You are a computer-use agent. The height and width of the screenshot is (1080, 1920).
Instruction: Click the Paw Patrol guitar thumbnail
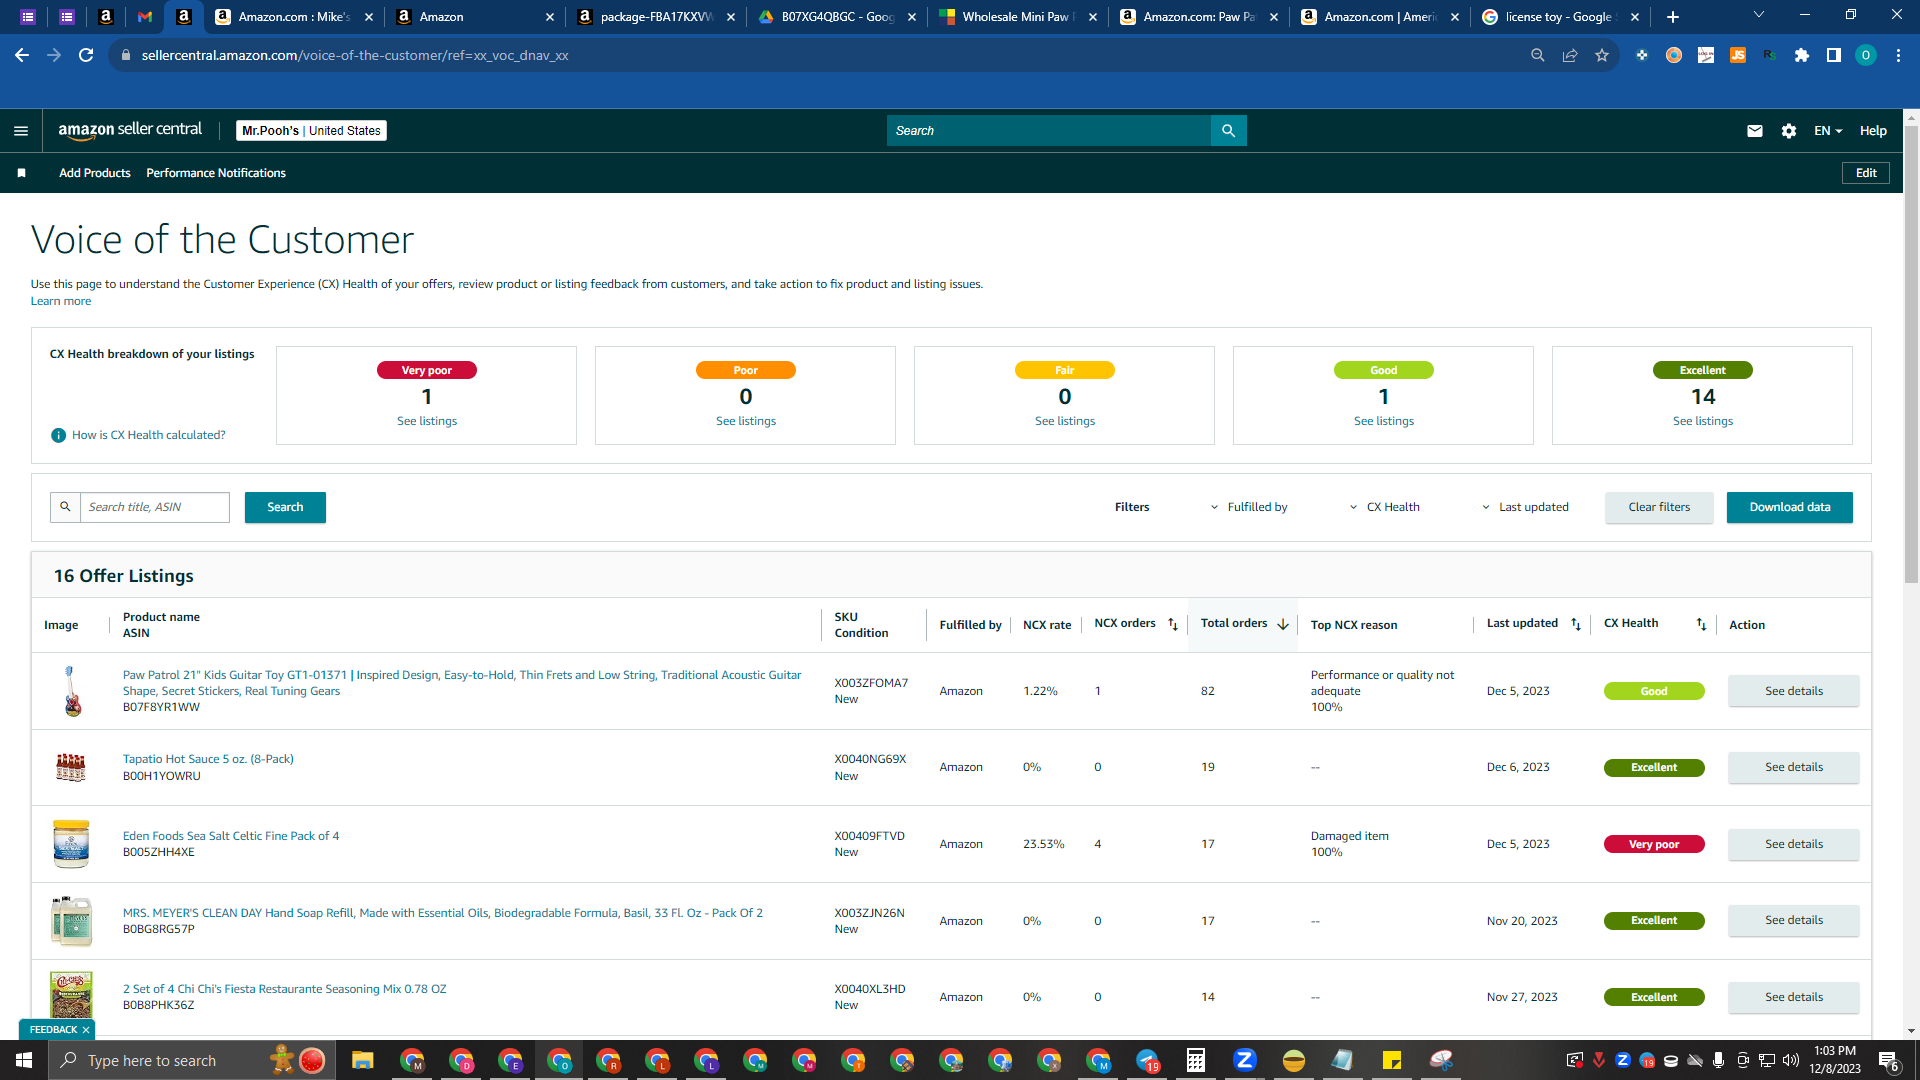pos(71,691)
